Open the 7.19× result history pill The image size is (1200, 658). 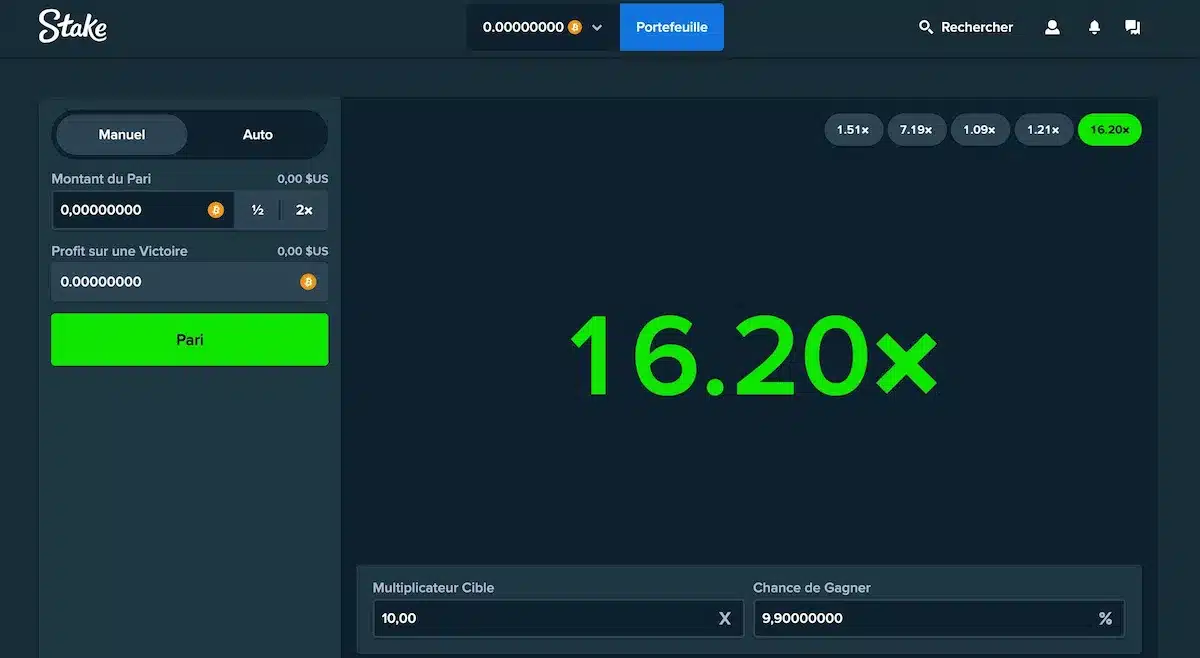[x=916, y=129]
